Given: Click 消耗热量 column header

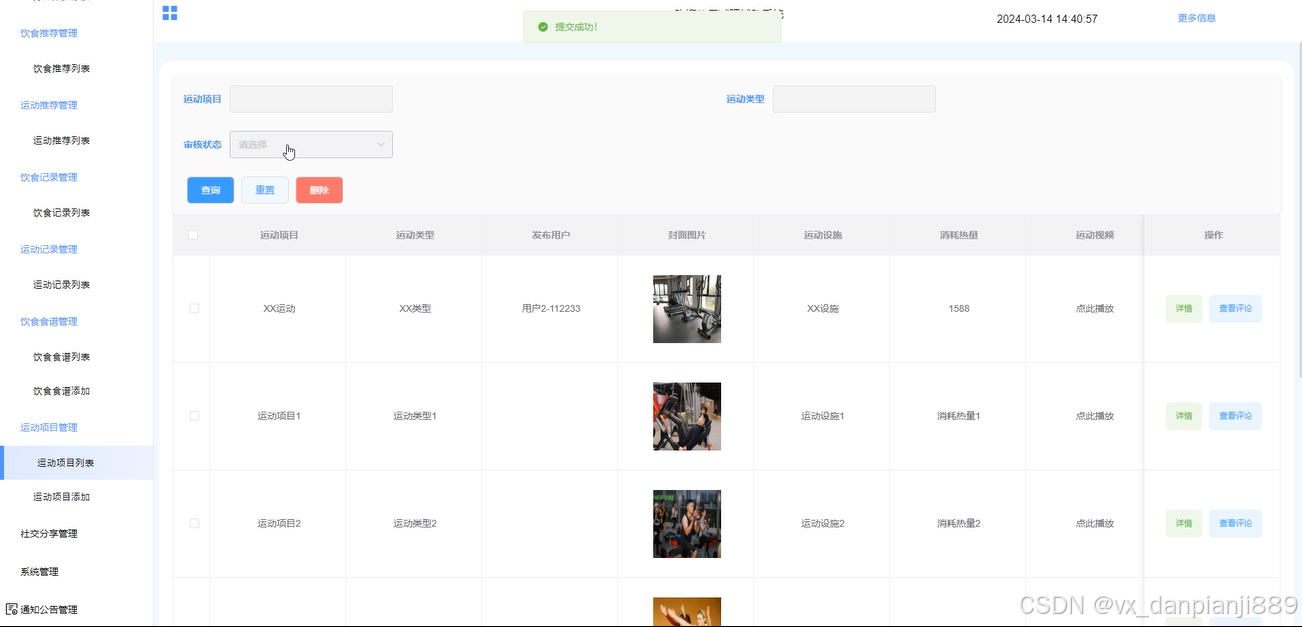Looking at the screenshot, I should [959, 235].
